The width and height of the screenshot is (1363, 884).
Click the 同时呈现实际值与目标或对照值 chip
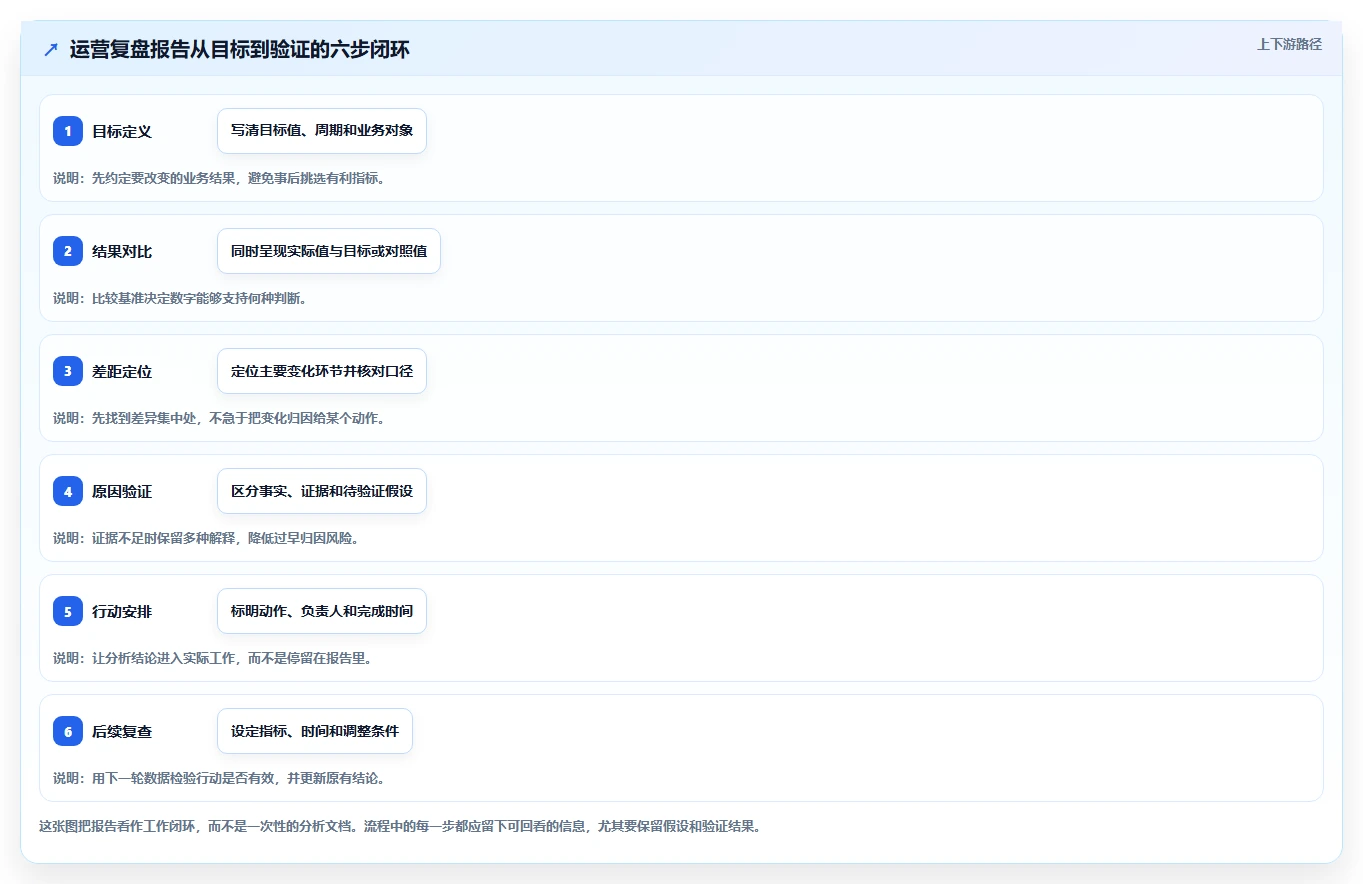click(x=329, y=251)
